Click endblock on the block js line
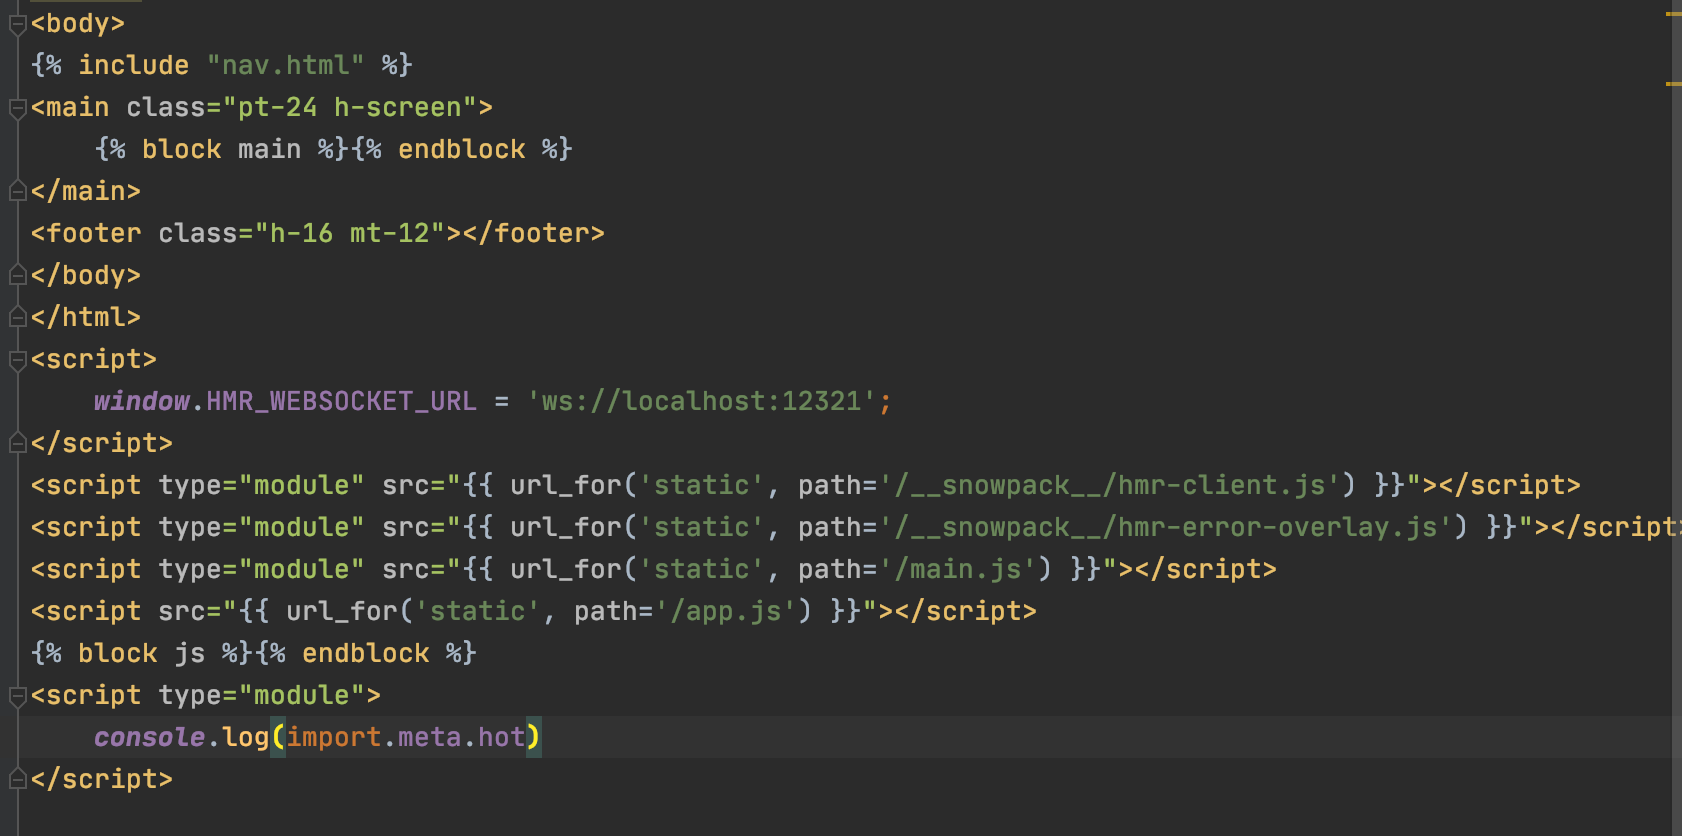 [366, 653]
